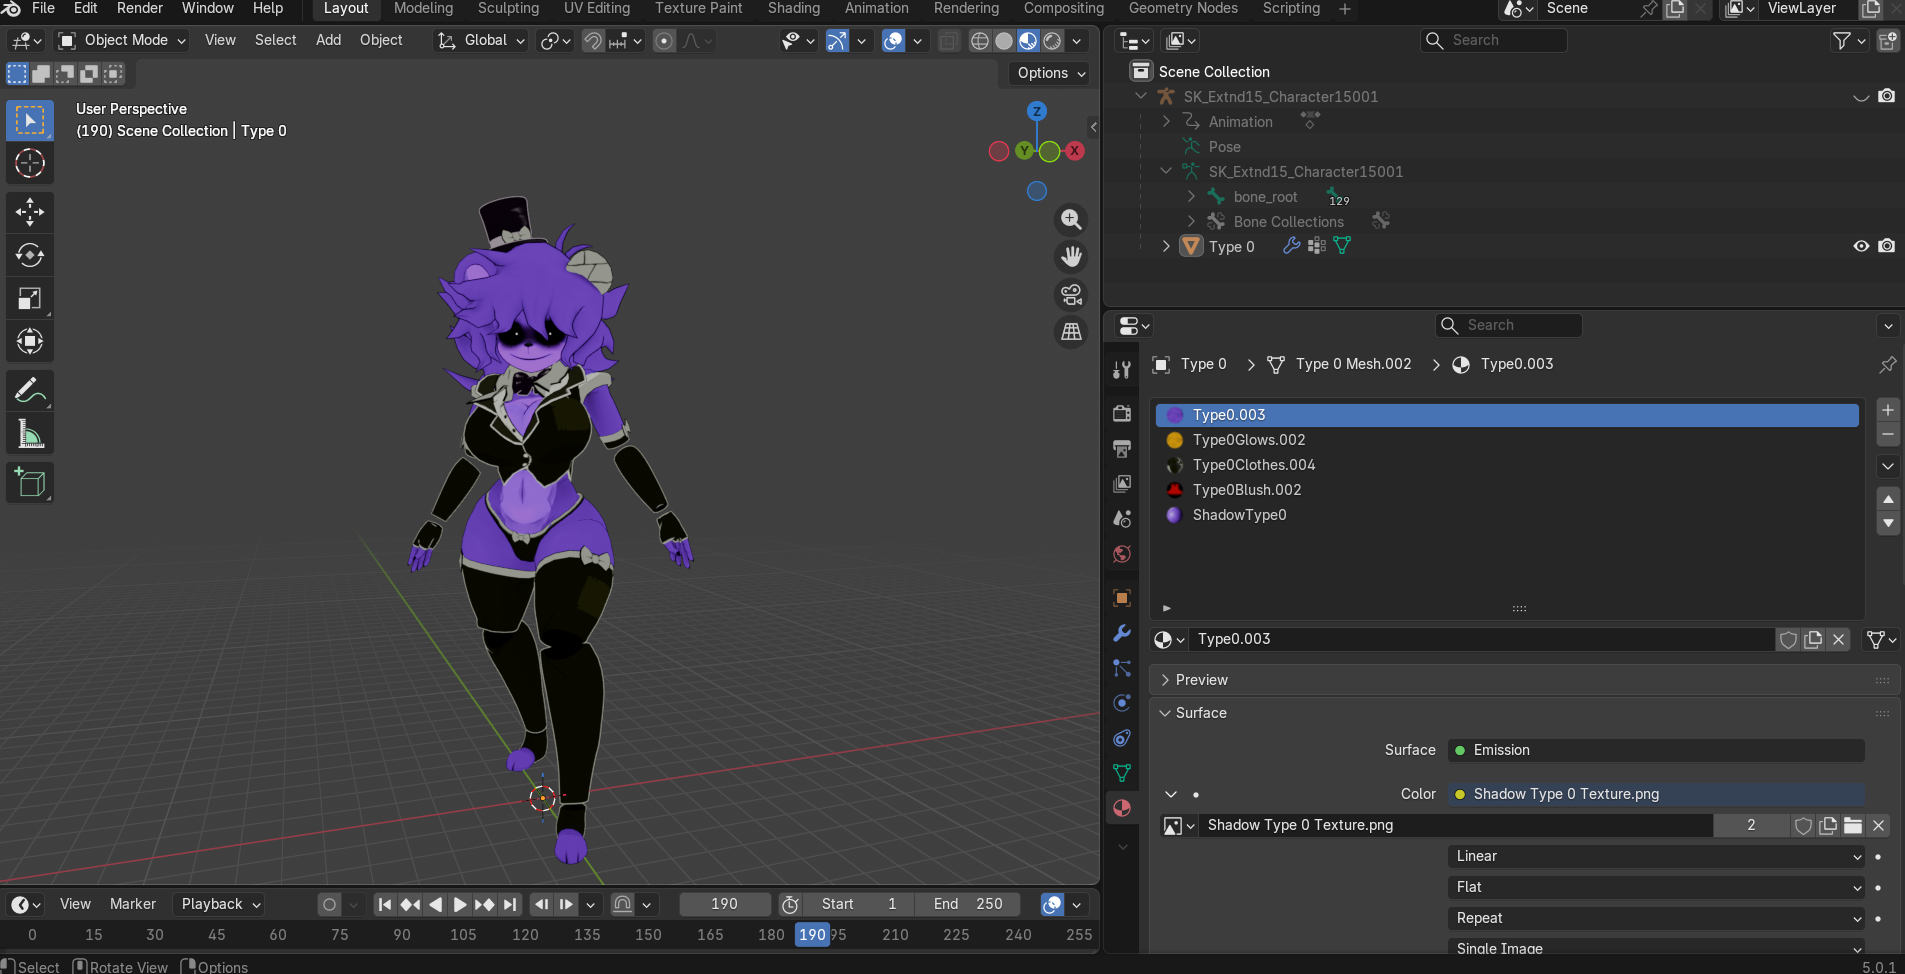Open the View Layer properties tab
The width and height of the screenshot is (1905, 974).
(x=1122, y=483)
